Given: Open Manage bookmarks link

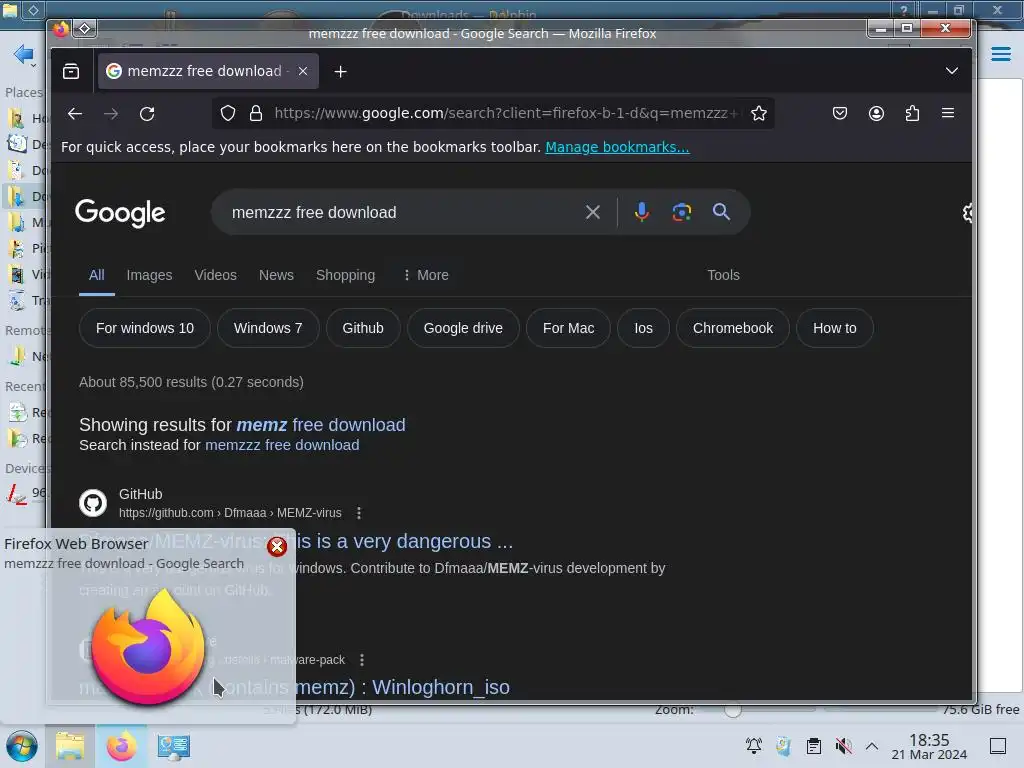Looking at the screenshot, I should (x=617, y=147).
